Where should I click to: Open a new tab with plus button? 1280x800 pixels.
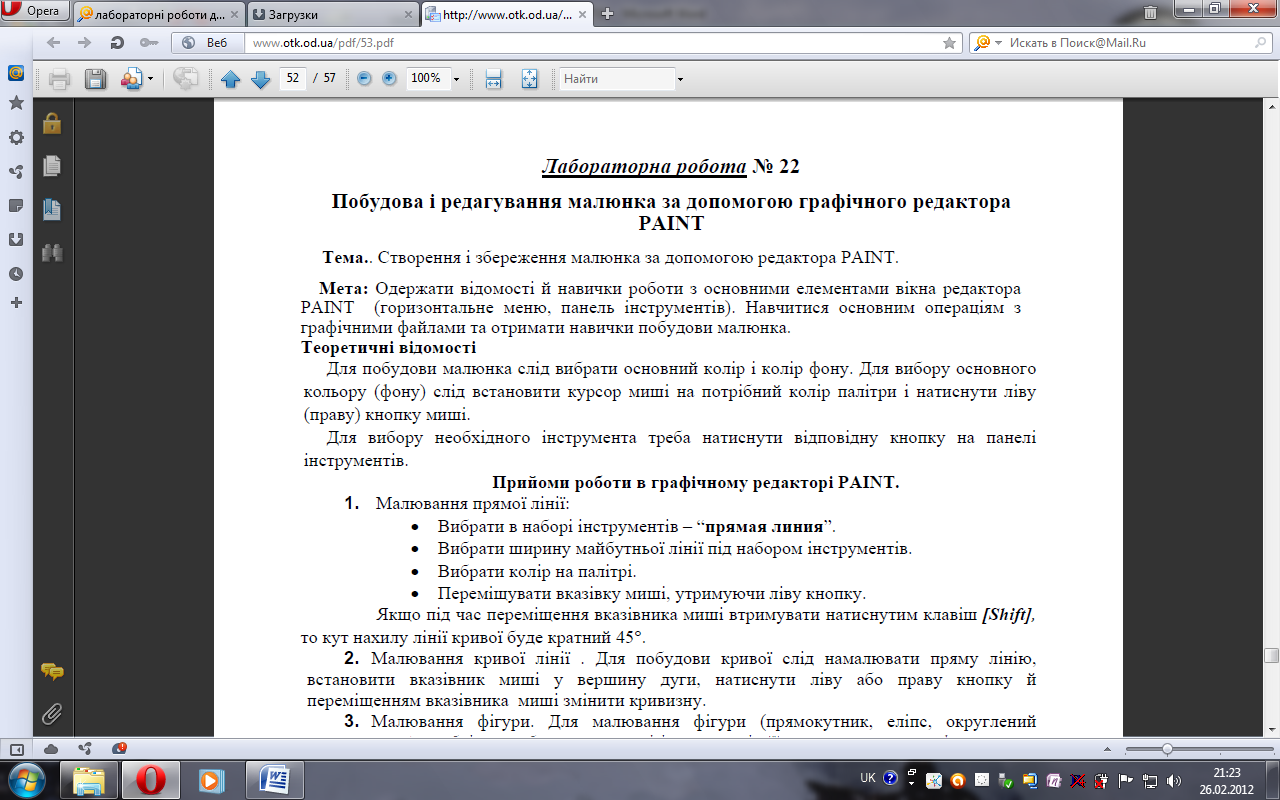[x=608, y=14]
